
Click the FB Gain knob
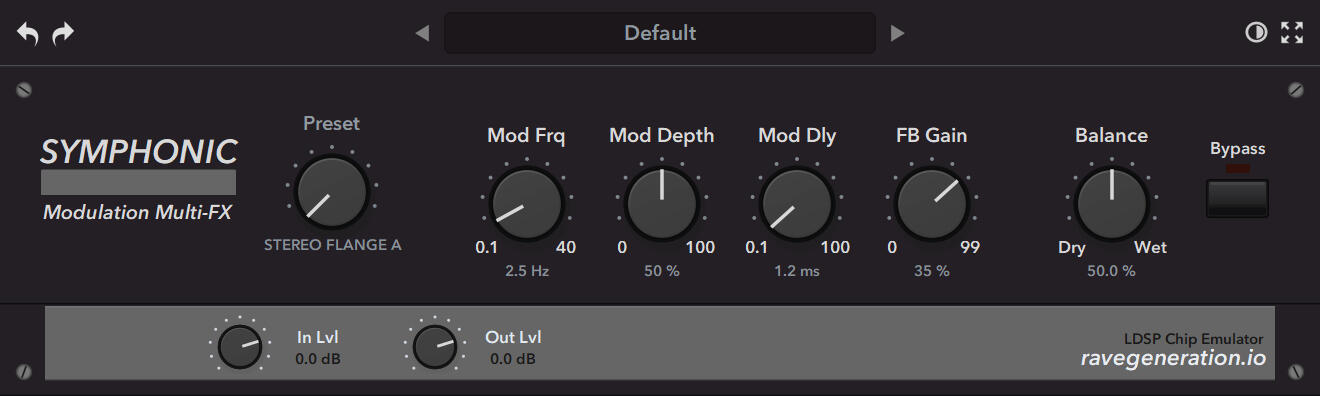coord(932,203)
